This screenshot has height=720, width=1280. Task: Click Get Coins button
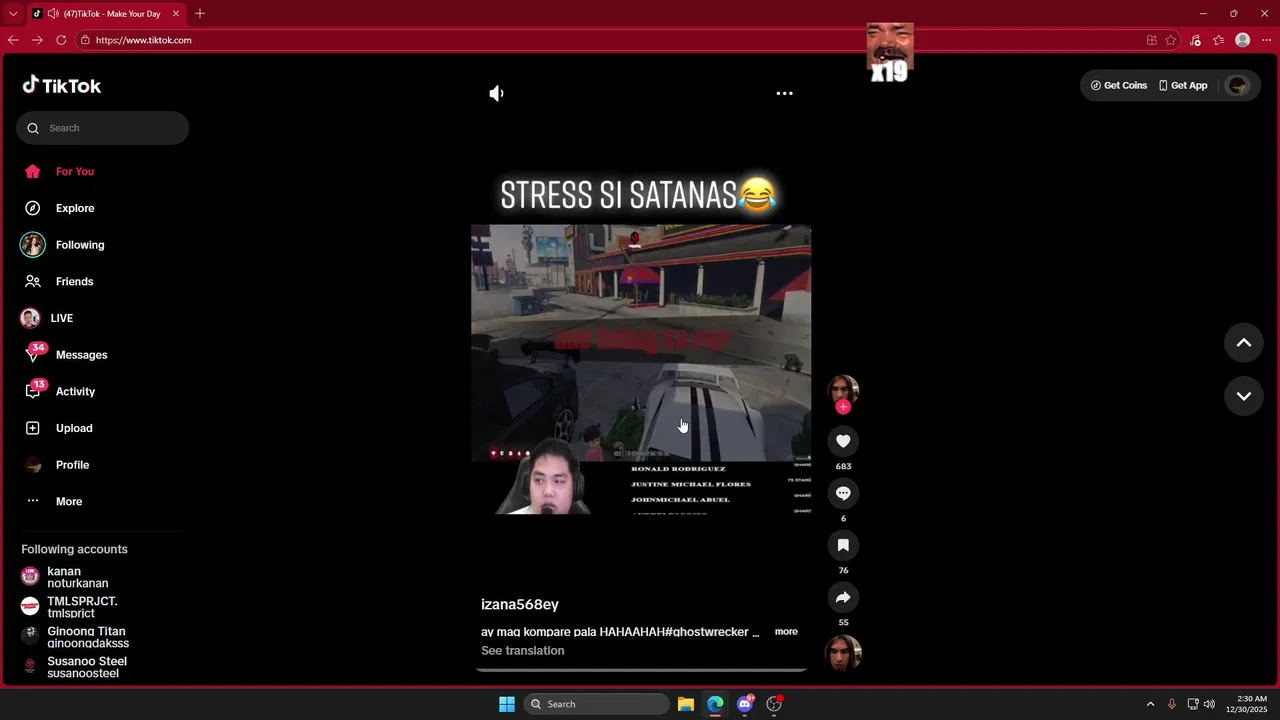tap(1119, 86)
